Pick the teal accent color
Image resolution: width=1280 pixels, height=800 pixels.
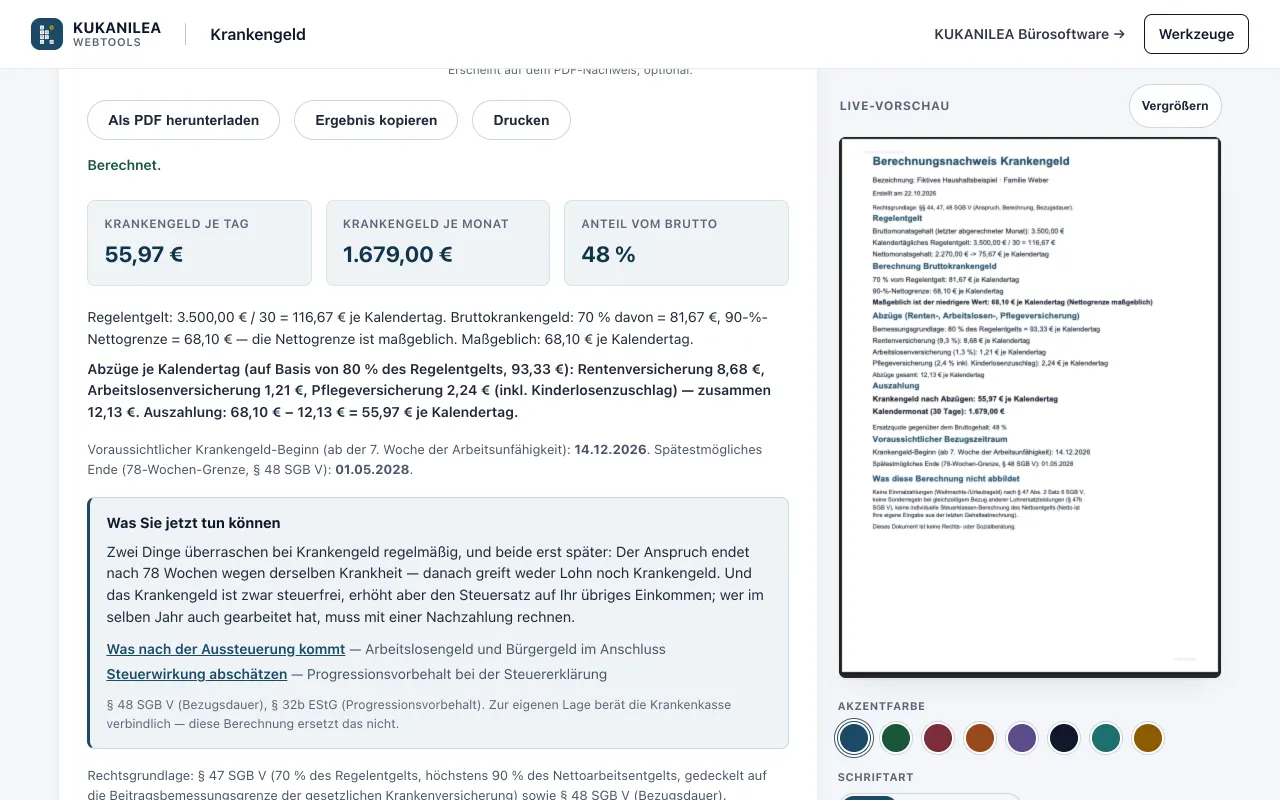click(1106, 738)
